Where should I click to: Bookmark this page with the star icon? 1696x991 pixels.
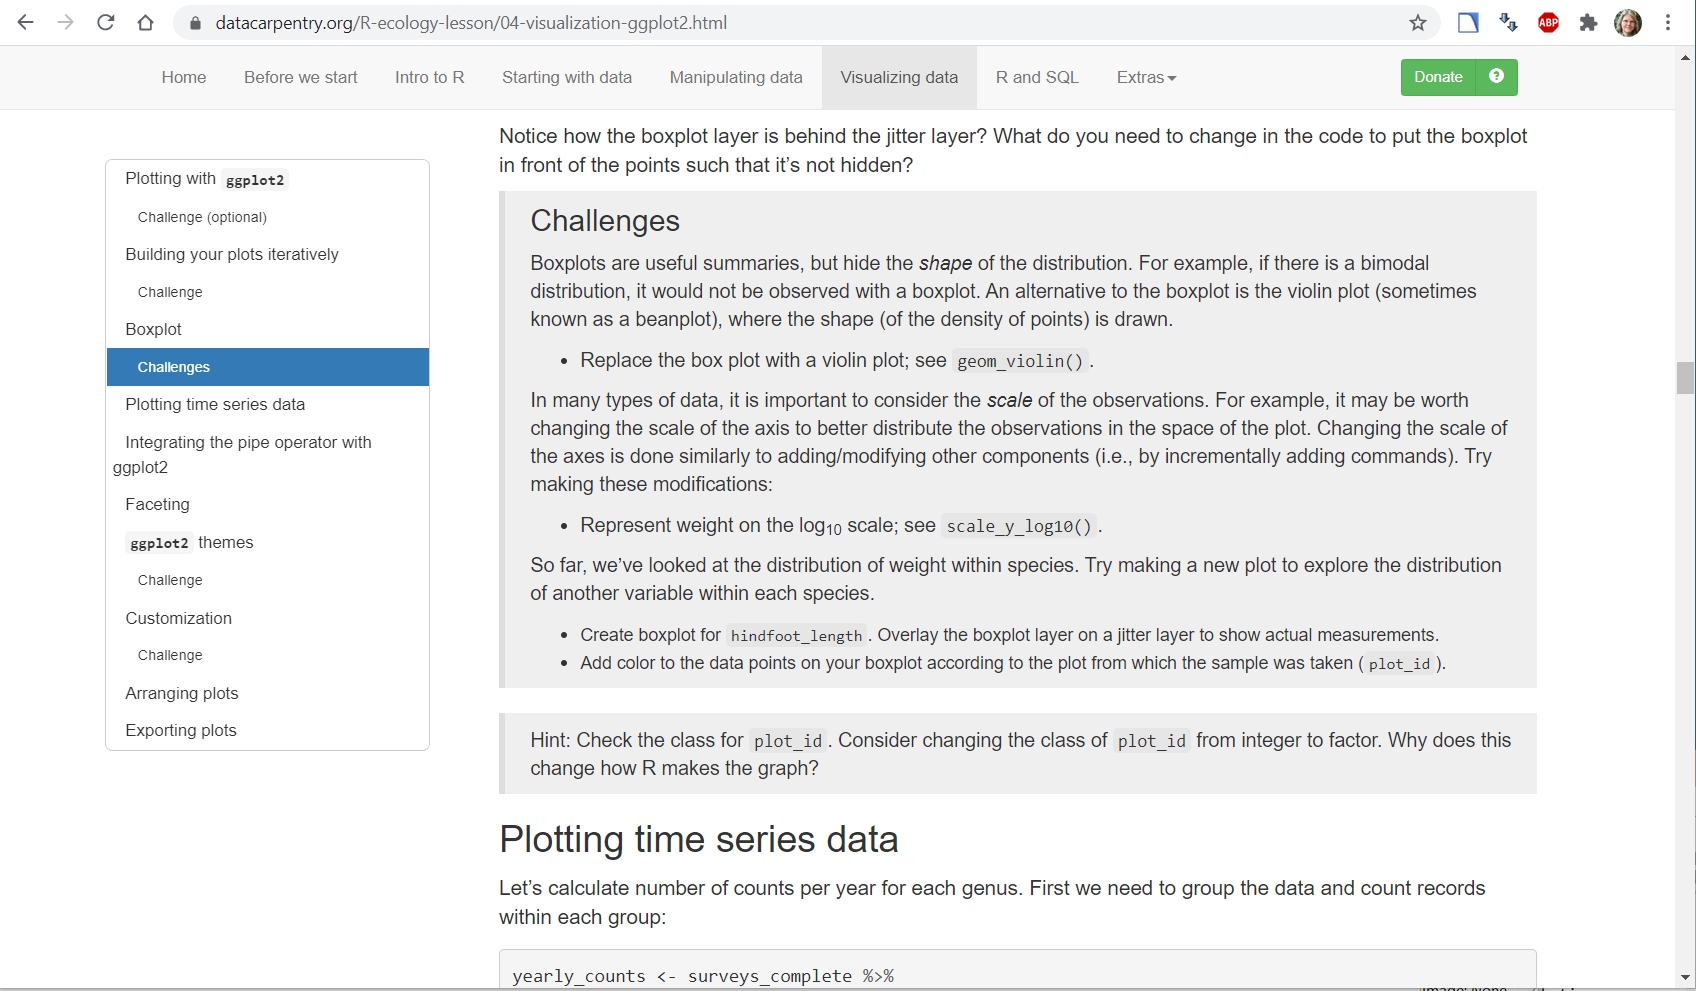coord(1417,22)
